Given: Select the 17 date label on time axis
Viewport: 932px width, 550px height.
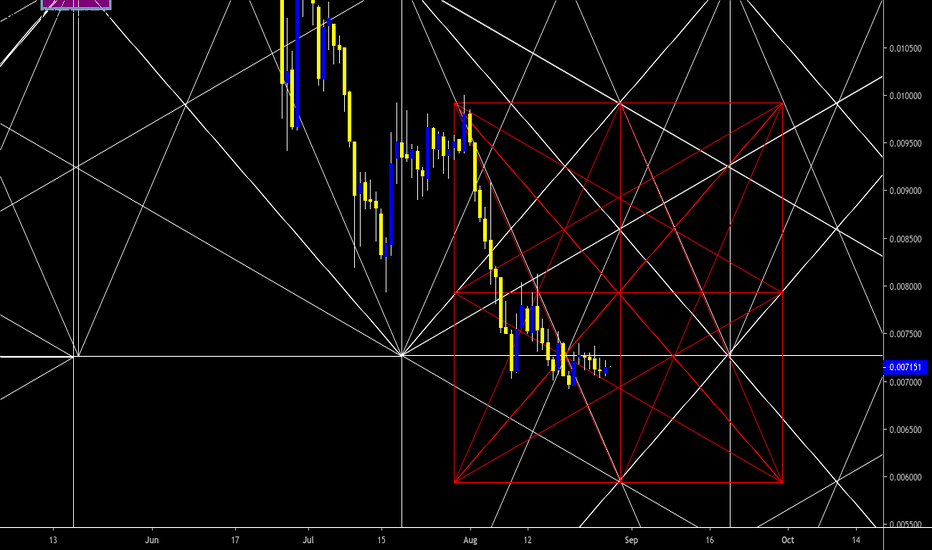Looking at the screenshot, I should click(x=235, y=540).
